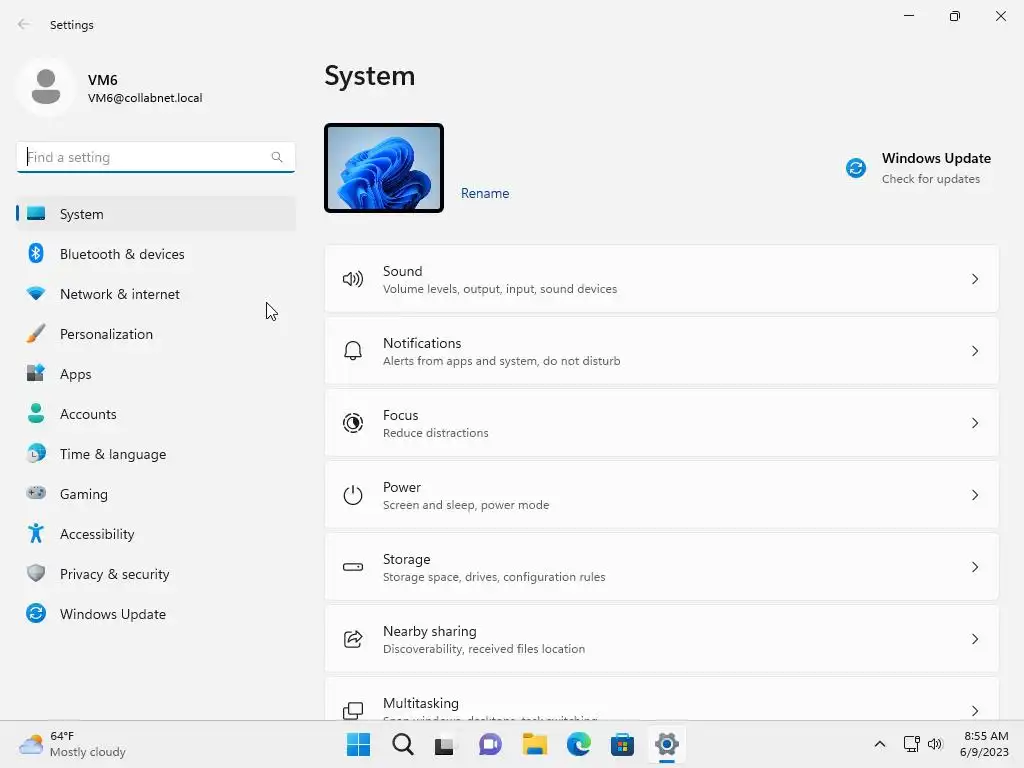1024x768 pixels.
Task: Select Gaming label in the sidebar
Action: [x=84, y=494]
